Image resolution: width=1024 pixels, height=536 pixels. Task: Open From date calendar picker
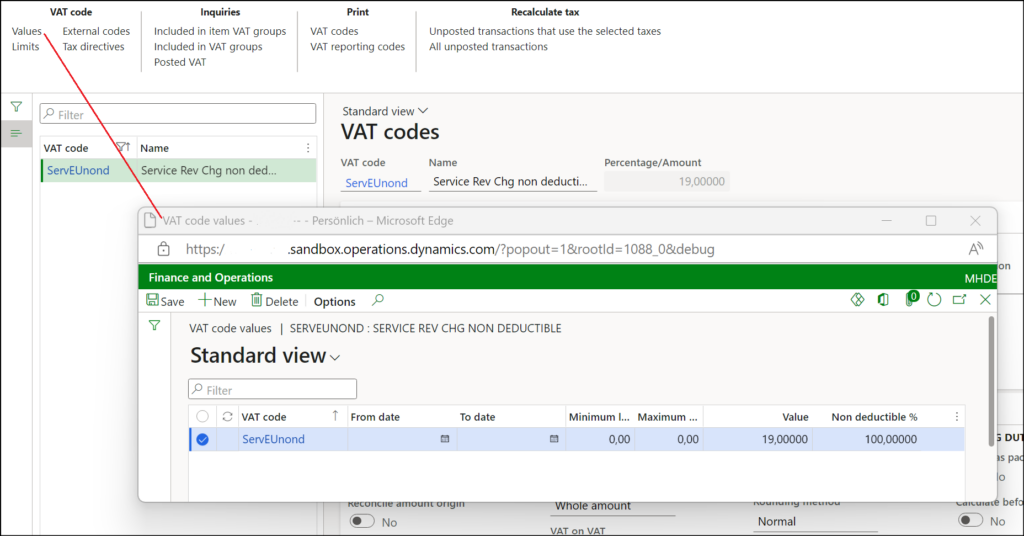click(445, 439)
